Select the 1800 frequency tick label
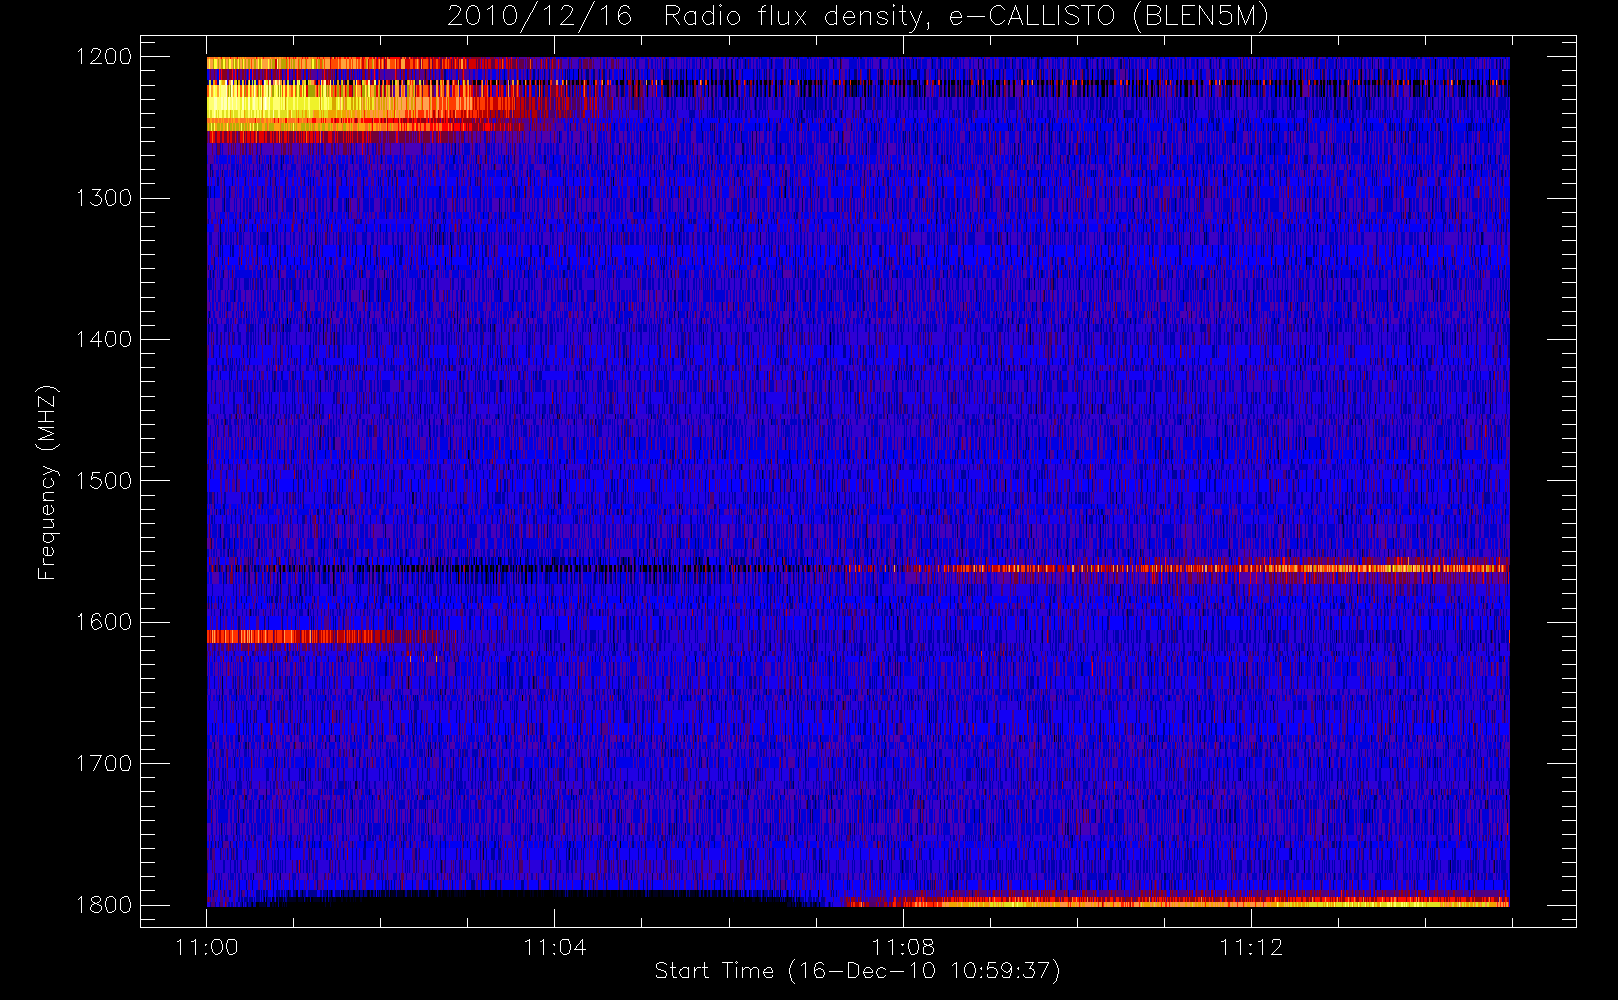 point(104,905)
